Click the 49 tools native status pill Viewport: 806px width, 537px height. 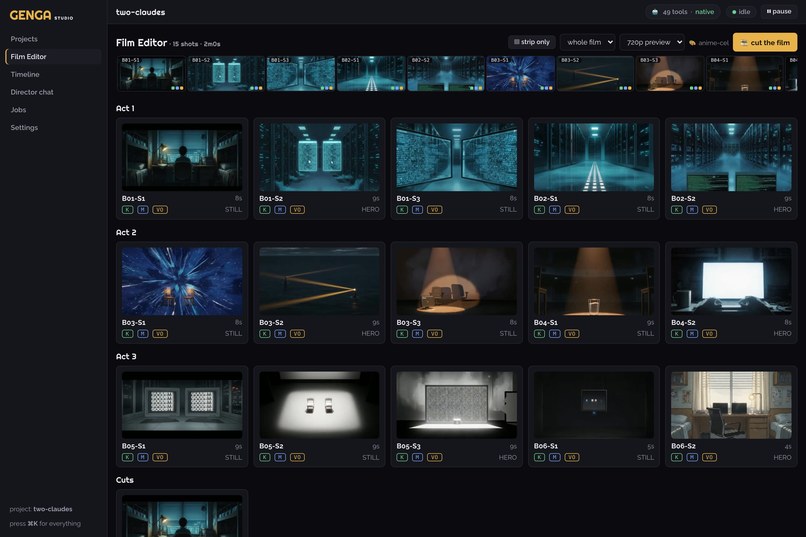[x=683, y=12]
